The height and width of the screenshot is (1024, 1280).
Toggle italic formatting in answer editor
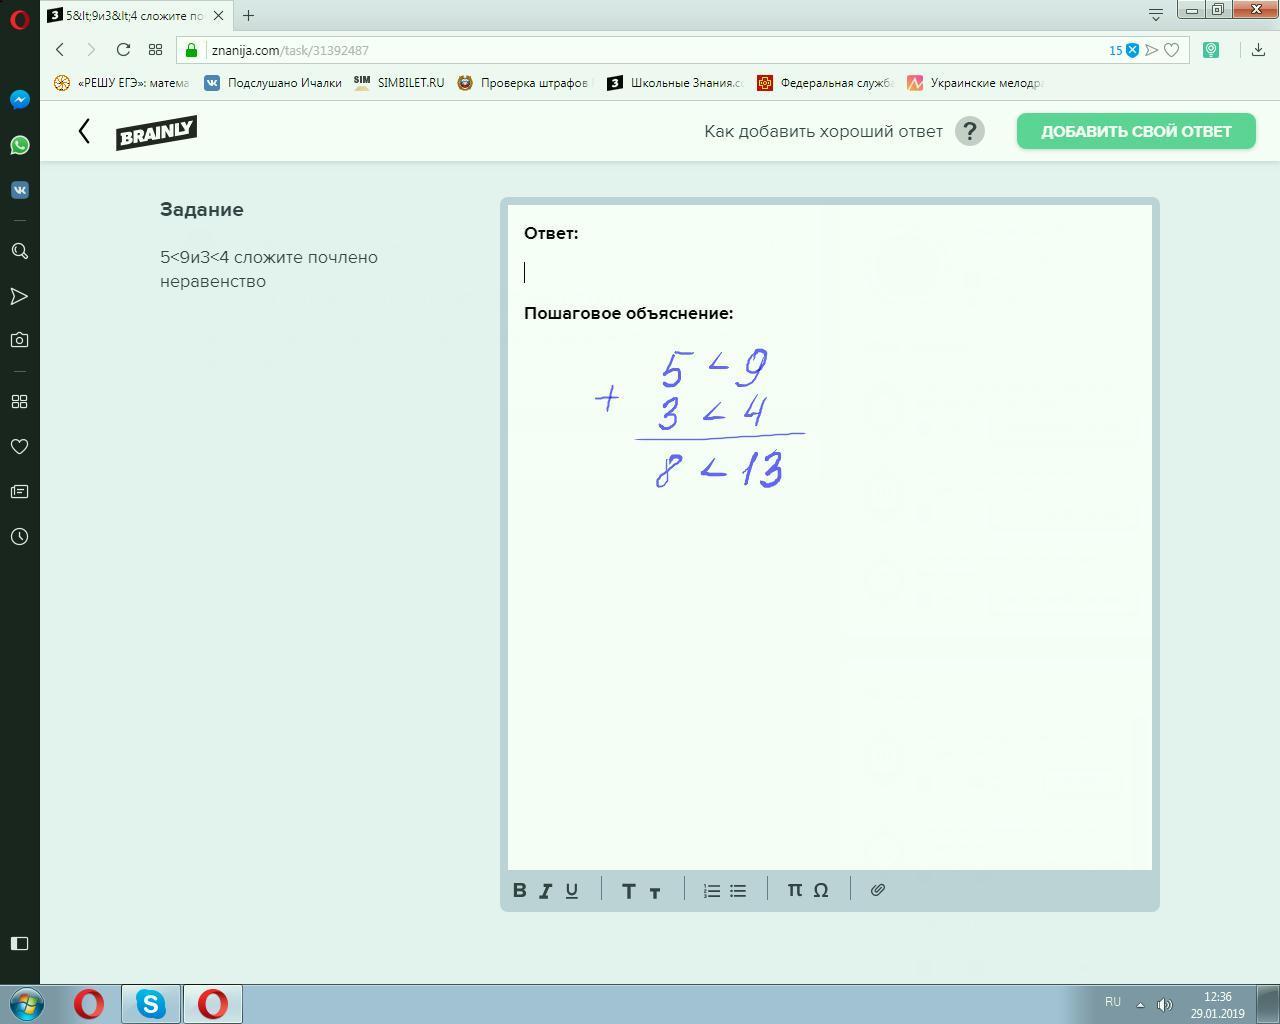[546, 890]
